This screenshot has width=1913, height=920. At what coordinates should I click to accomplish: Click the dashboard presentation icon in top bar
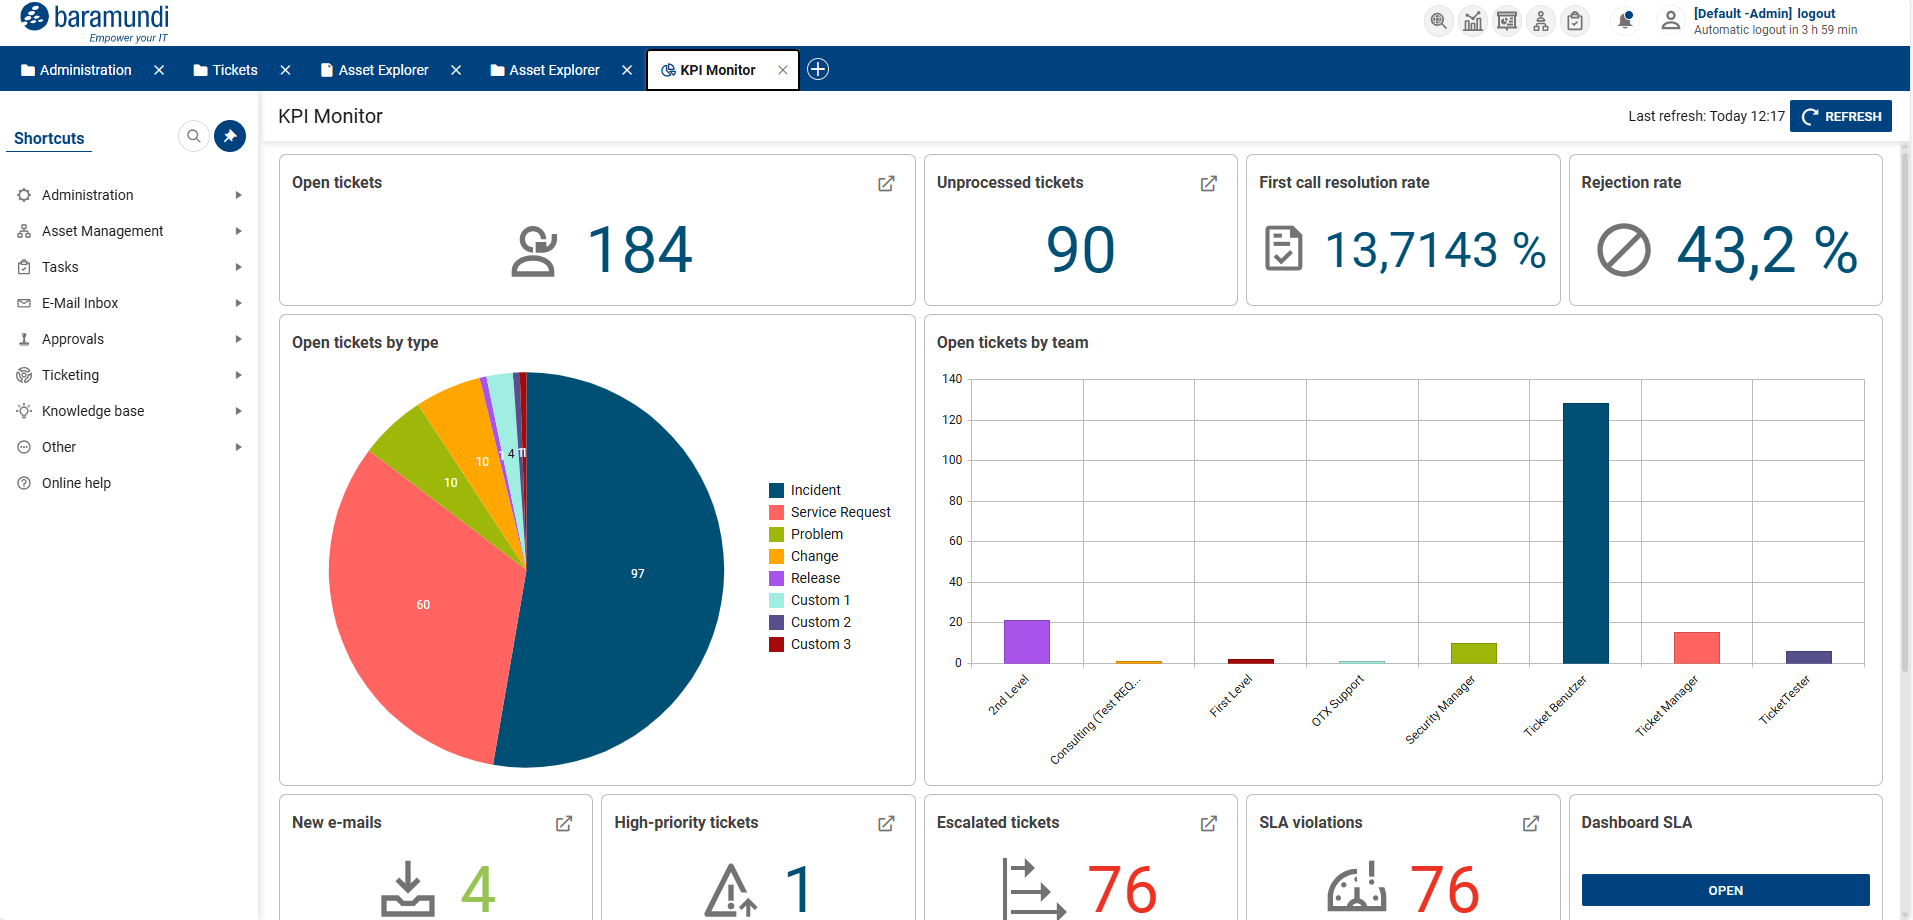(1506, 20)
